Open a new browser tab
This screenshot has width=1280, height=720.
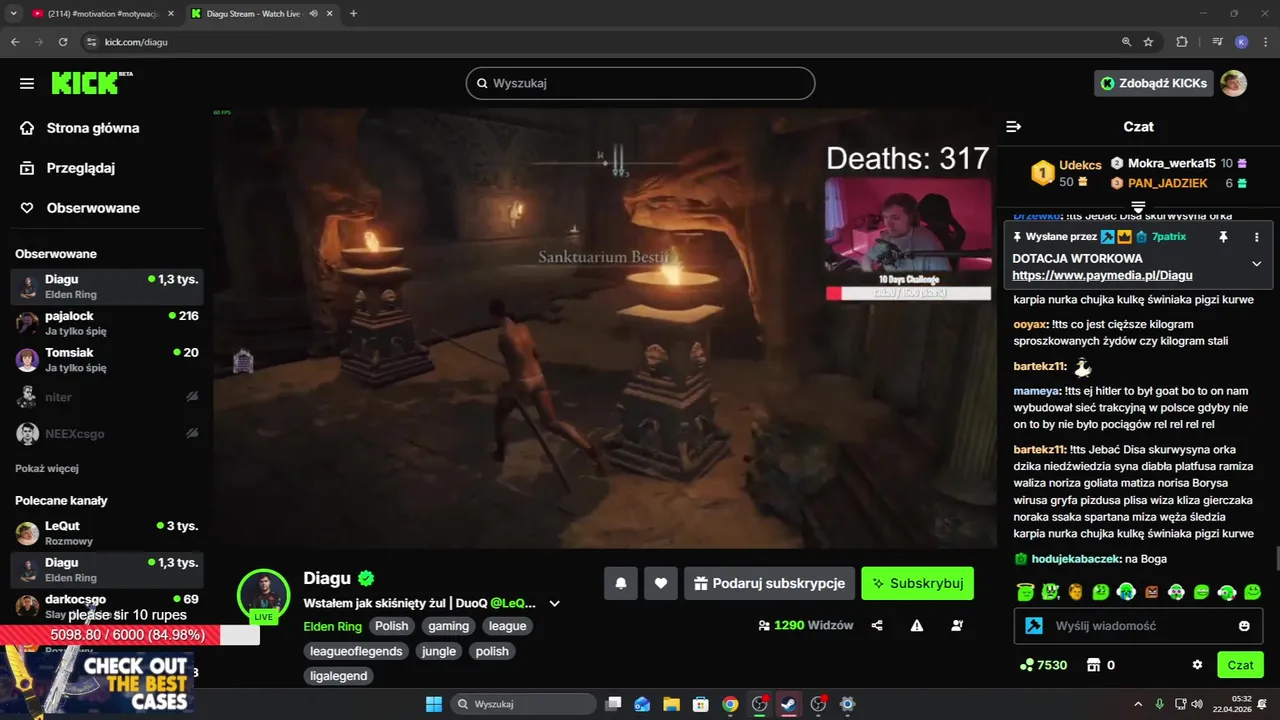pyautogui.click(x=353, y=14)
